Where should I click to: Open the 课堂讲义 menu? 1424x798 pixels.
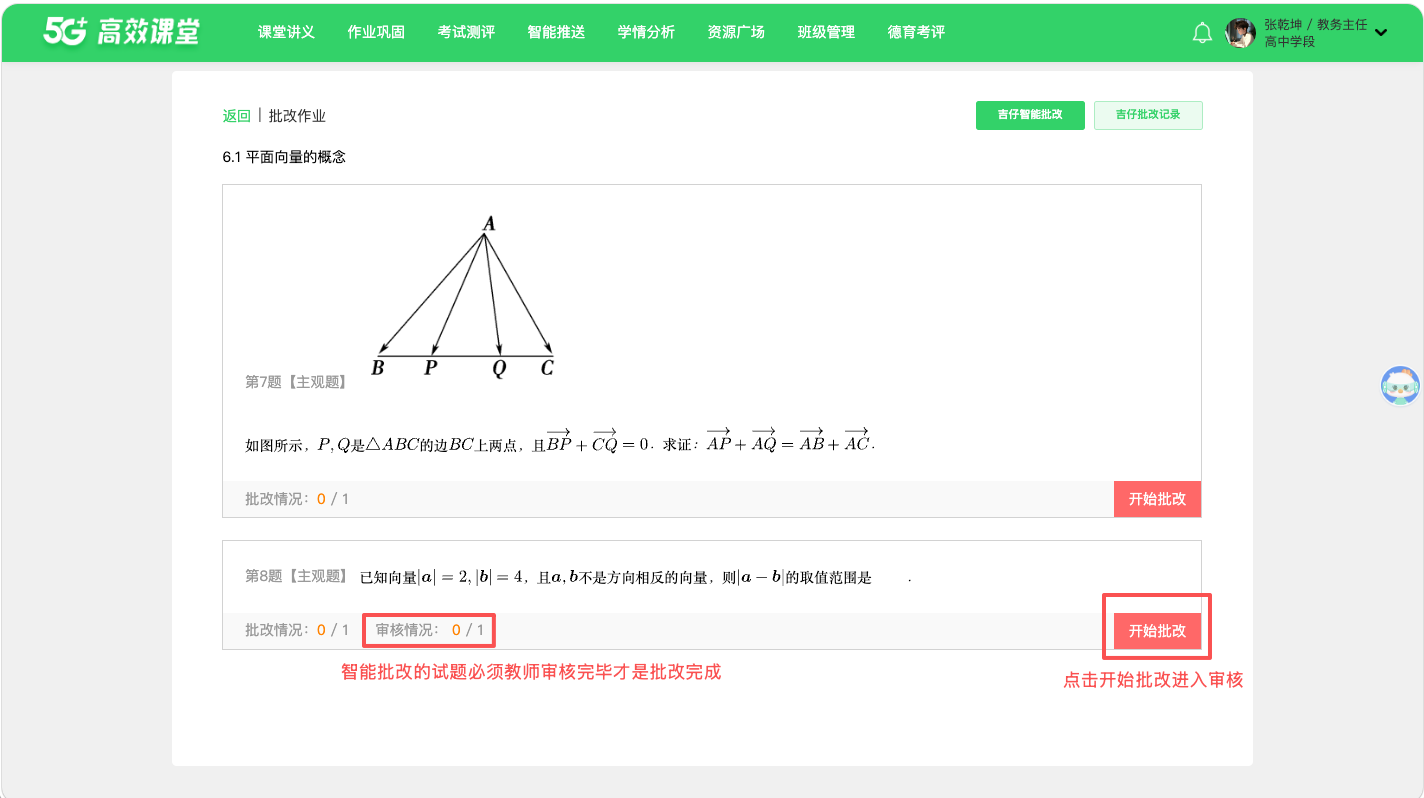286,32
